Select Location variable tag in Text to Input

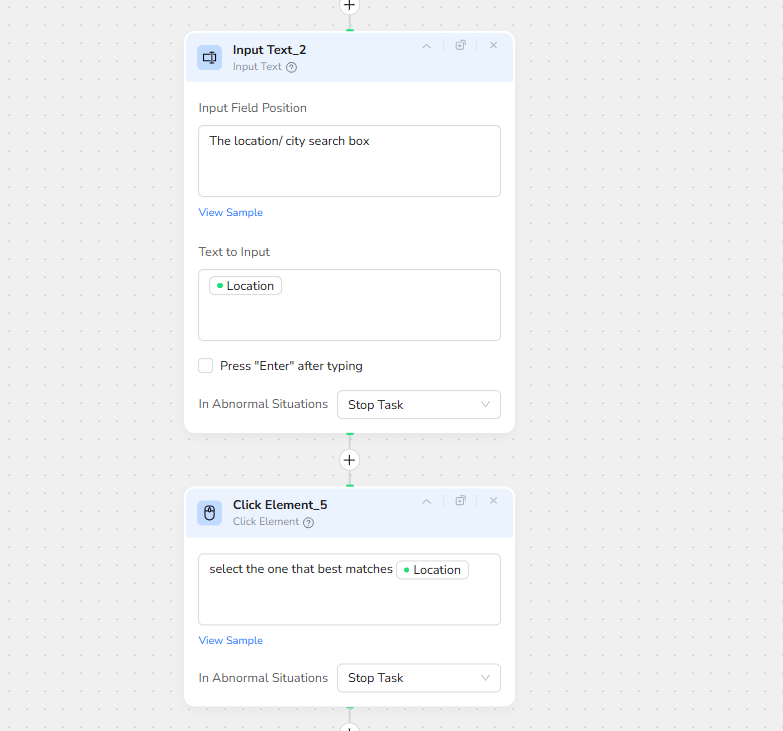point(245,286)
